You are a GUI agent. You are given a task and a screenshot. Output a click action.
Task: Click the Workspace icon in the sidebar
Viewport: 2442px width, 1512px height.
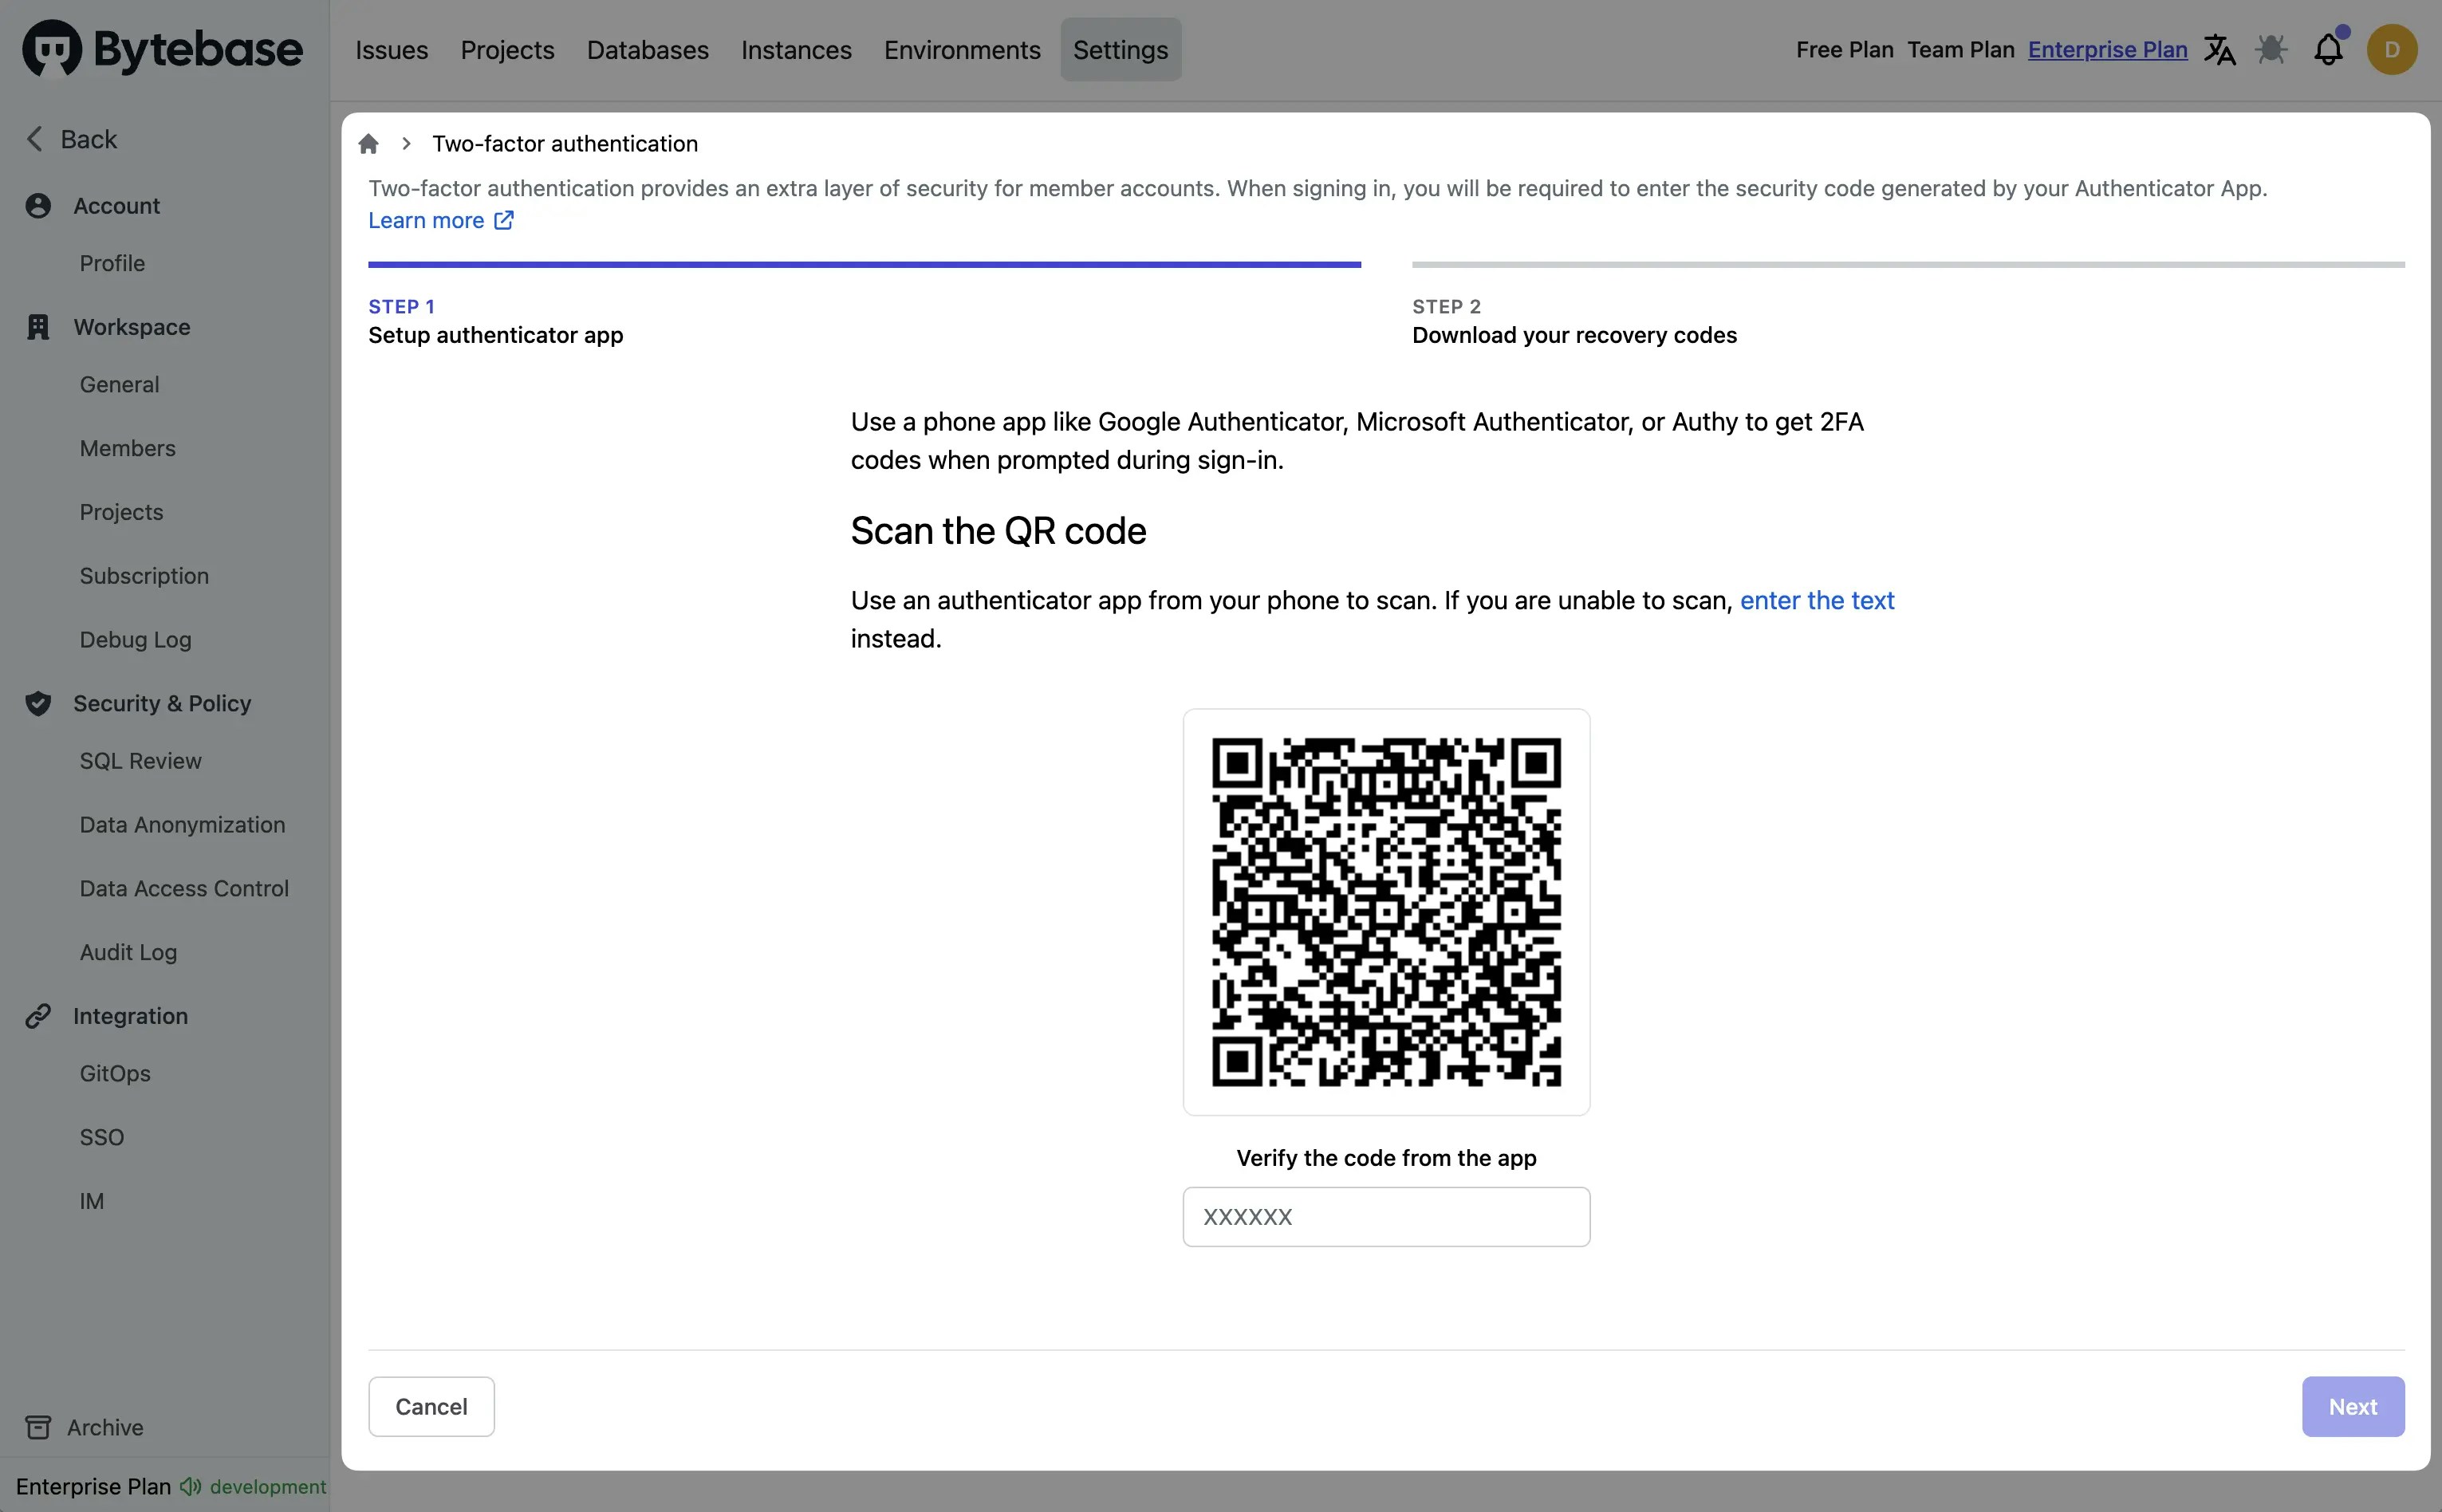coord(38,326)
